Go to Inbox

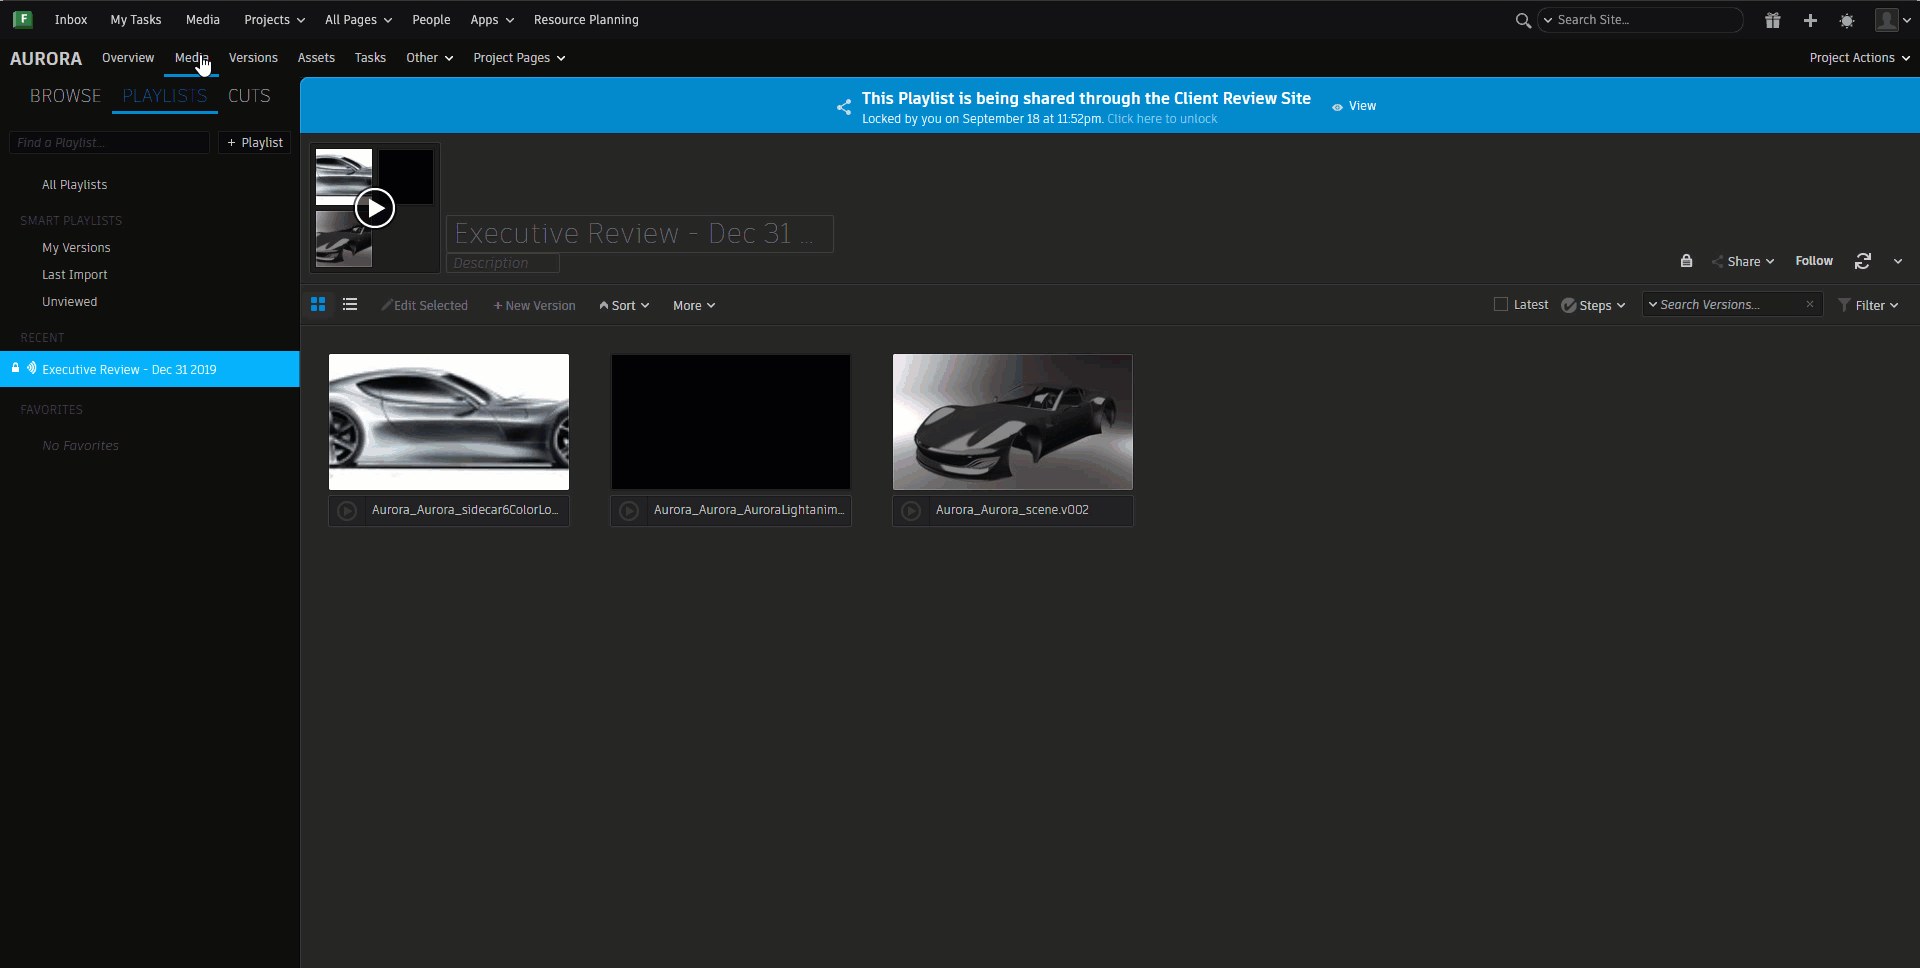click(x=71, y=20)
